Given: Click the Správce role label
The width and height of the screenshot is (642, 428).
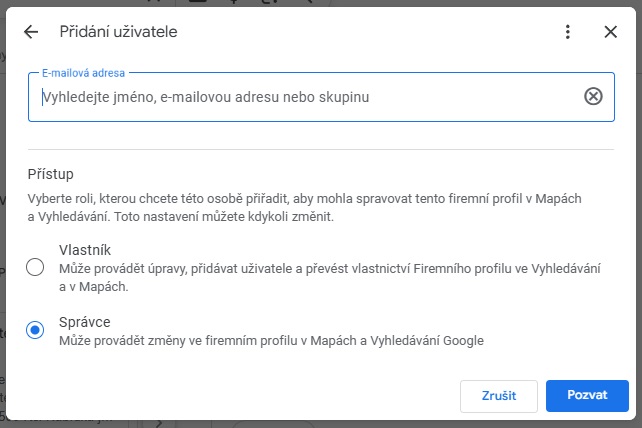Looking at the screenshot, I should pos(84,322).
